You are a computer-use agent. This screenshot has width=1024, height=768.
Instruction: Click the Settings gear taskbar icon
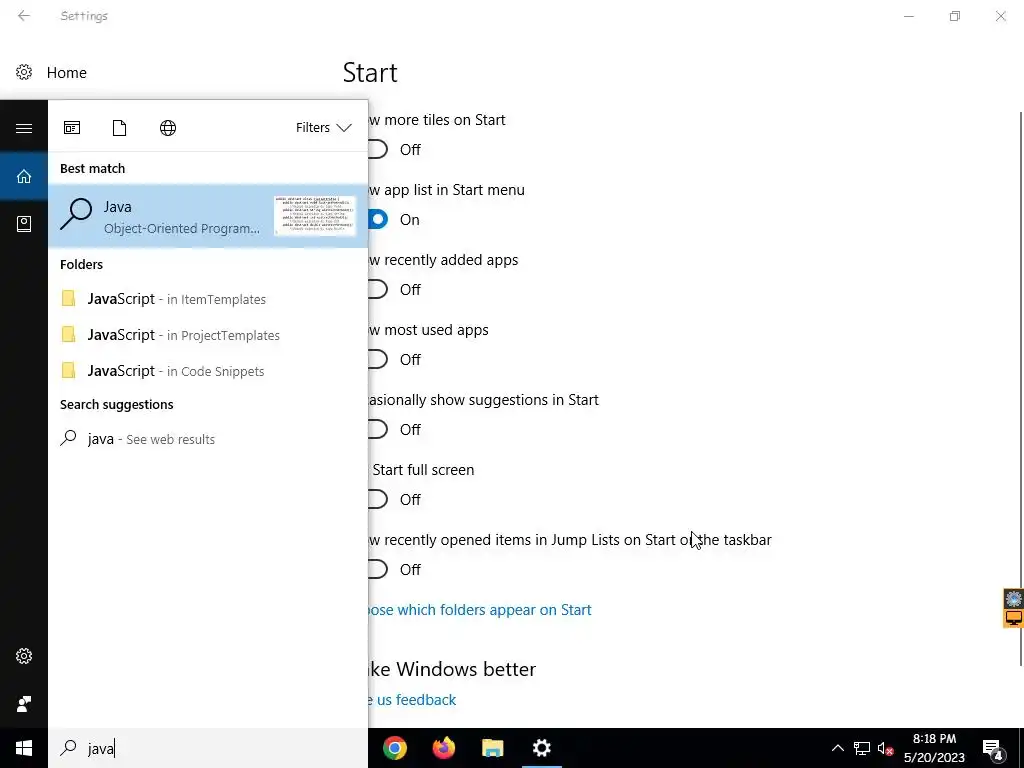click(541, 748)
